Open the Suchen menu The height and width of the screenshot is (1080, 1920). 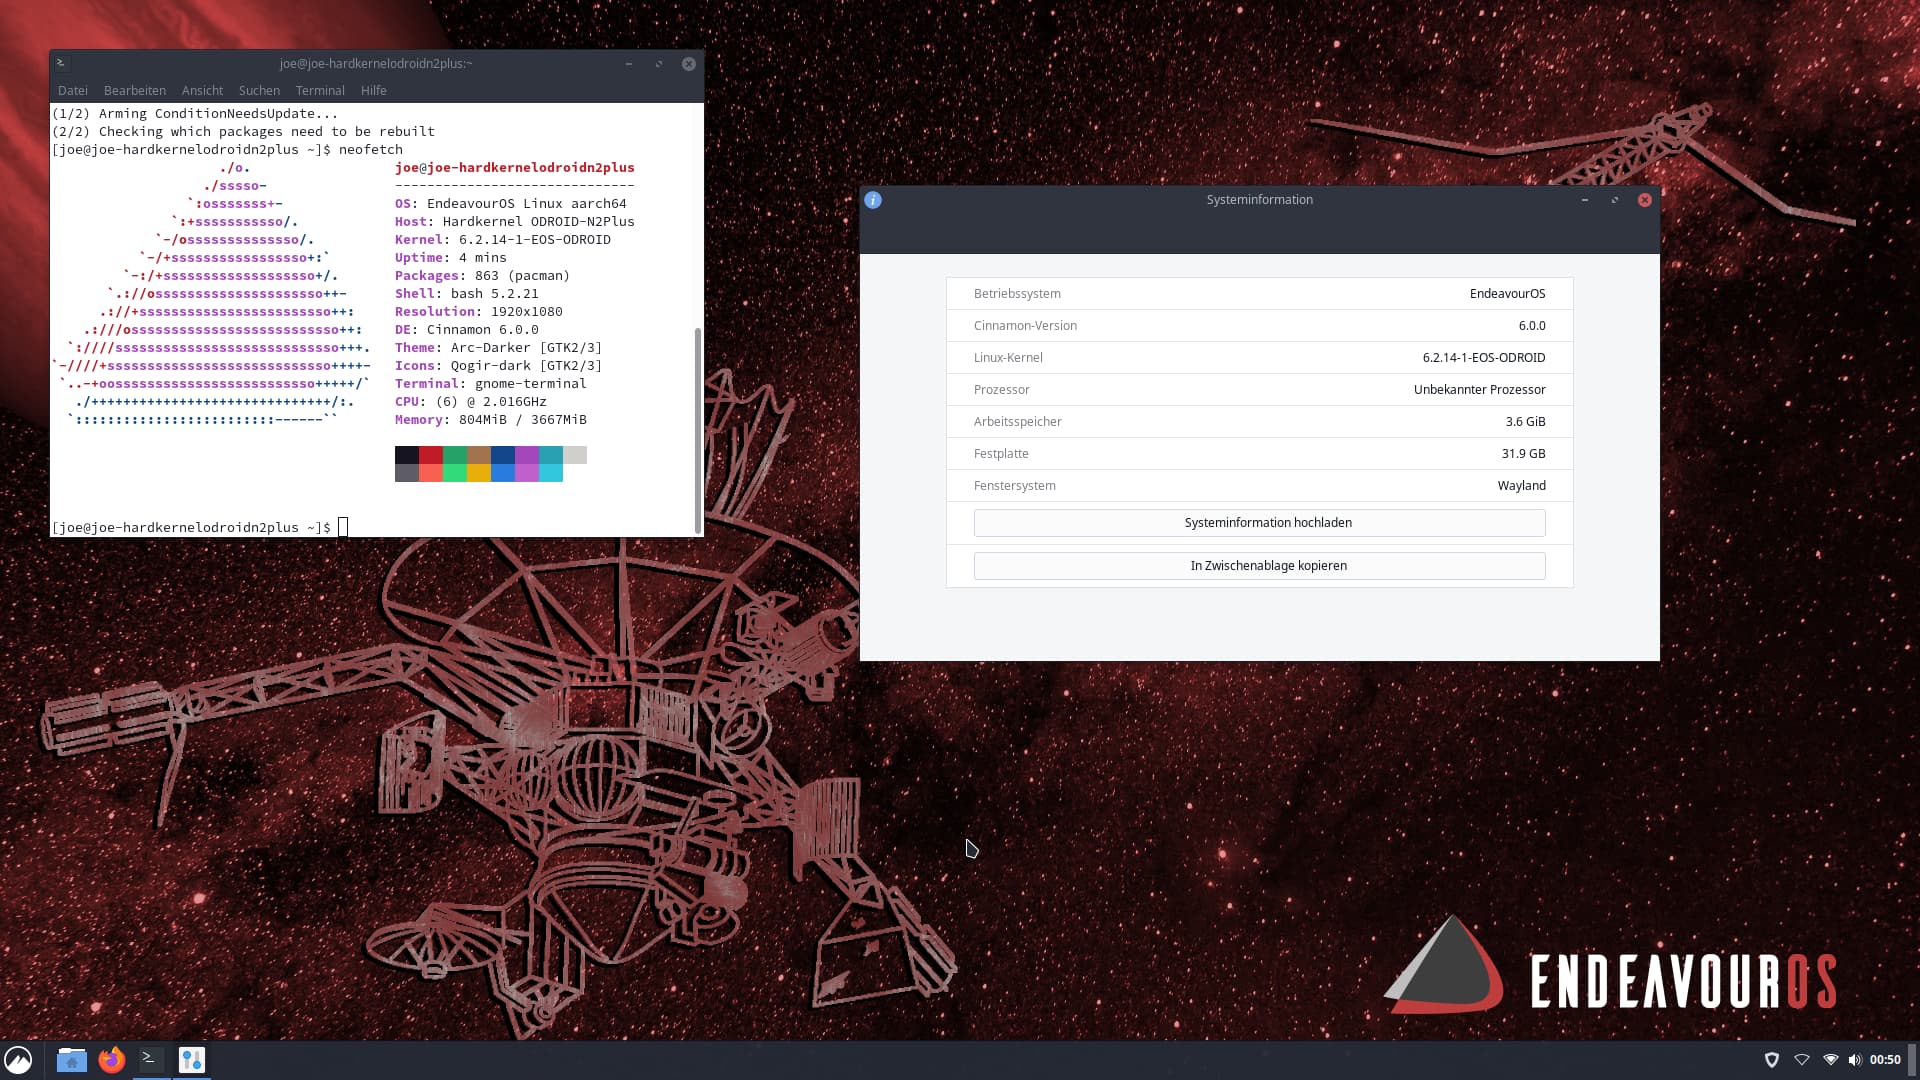coord(259,90)
